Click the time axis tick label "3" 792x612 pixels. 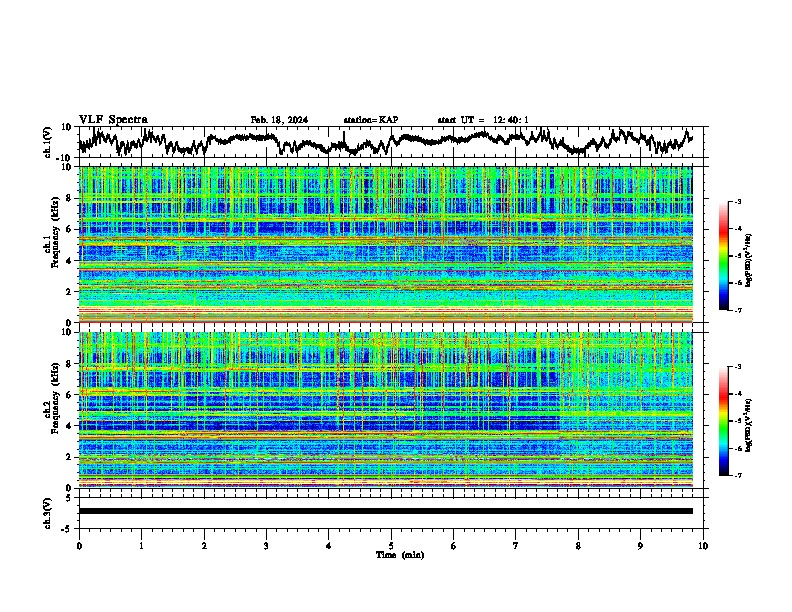266,546
